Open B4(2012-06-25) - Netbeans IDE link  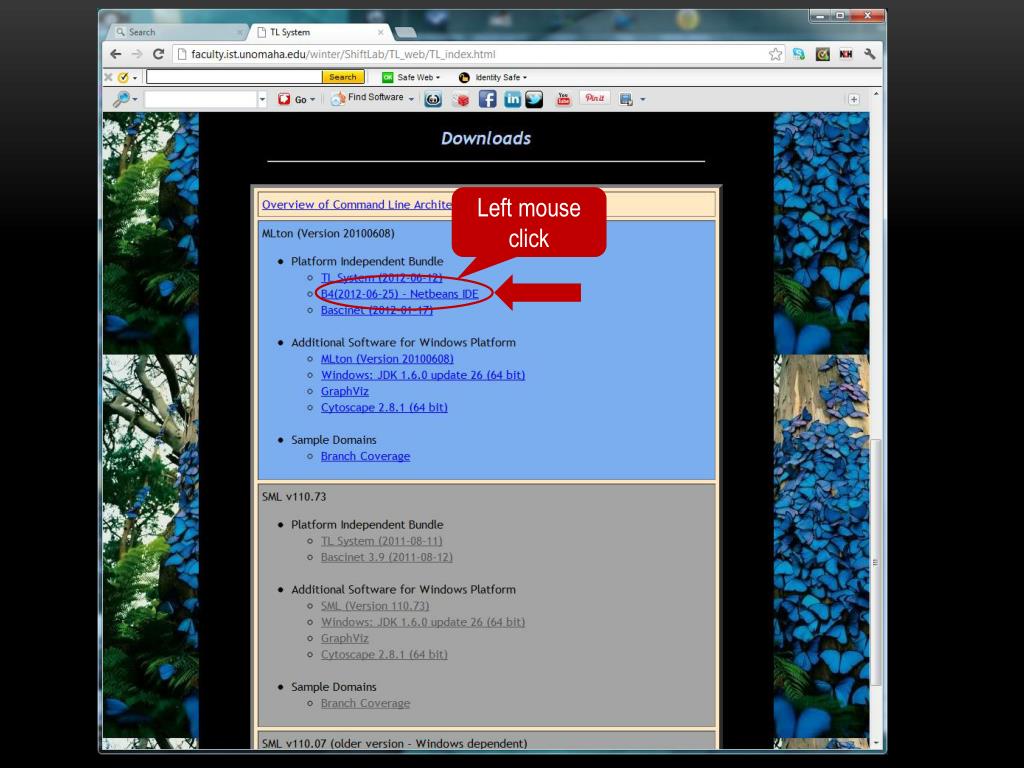point(400,294)
